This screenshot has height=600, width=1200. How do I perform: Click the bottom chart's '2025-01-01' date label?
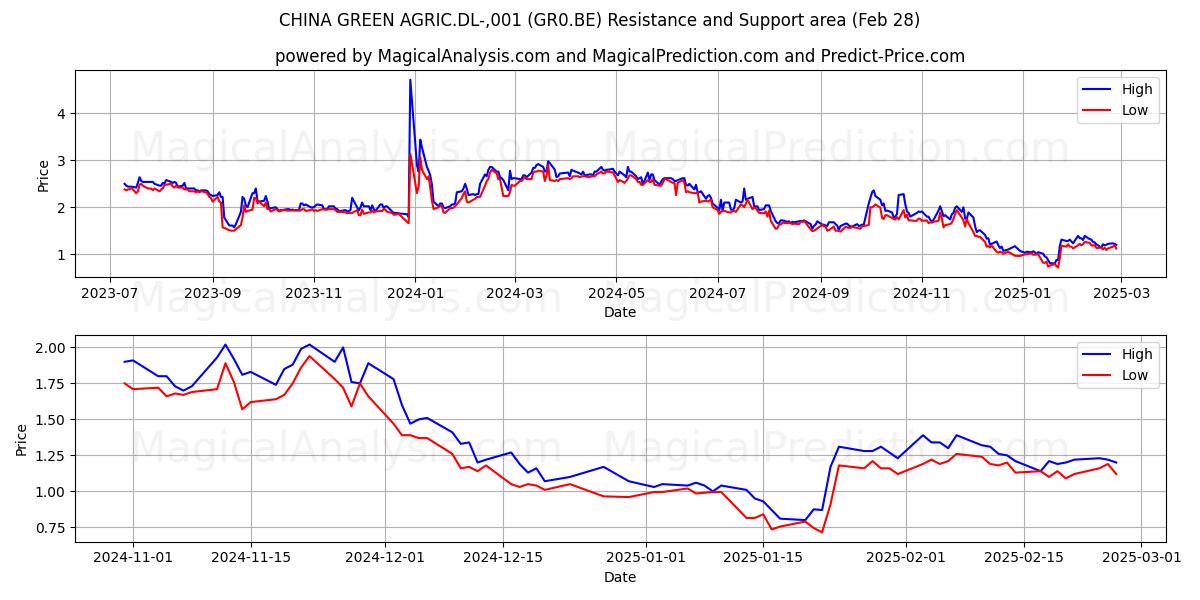click(x=647, y=558)
